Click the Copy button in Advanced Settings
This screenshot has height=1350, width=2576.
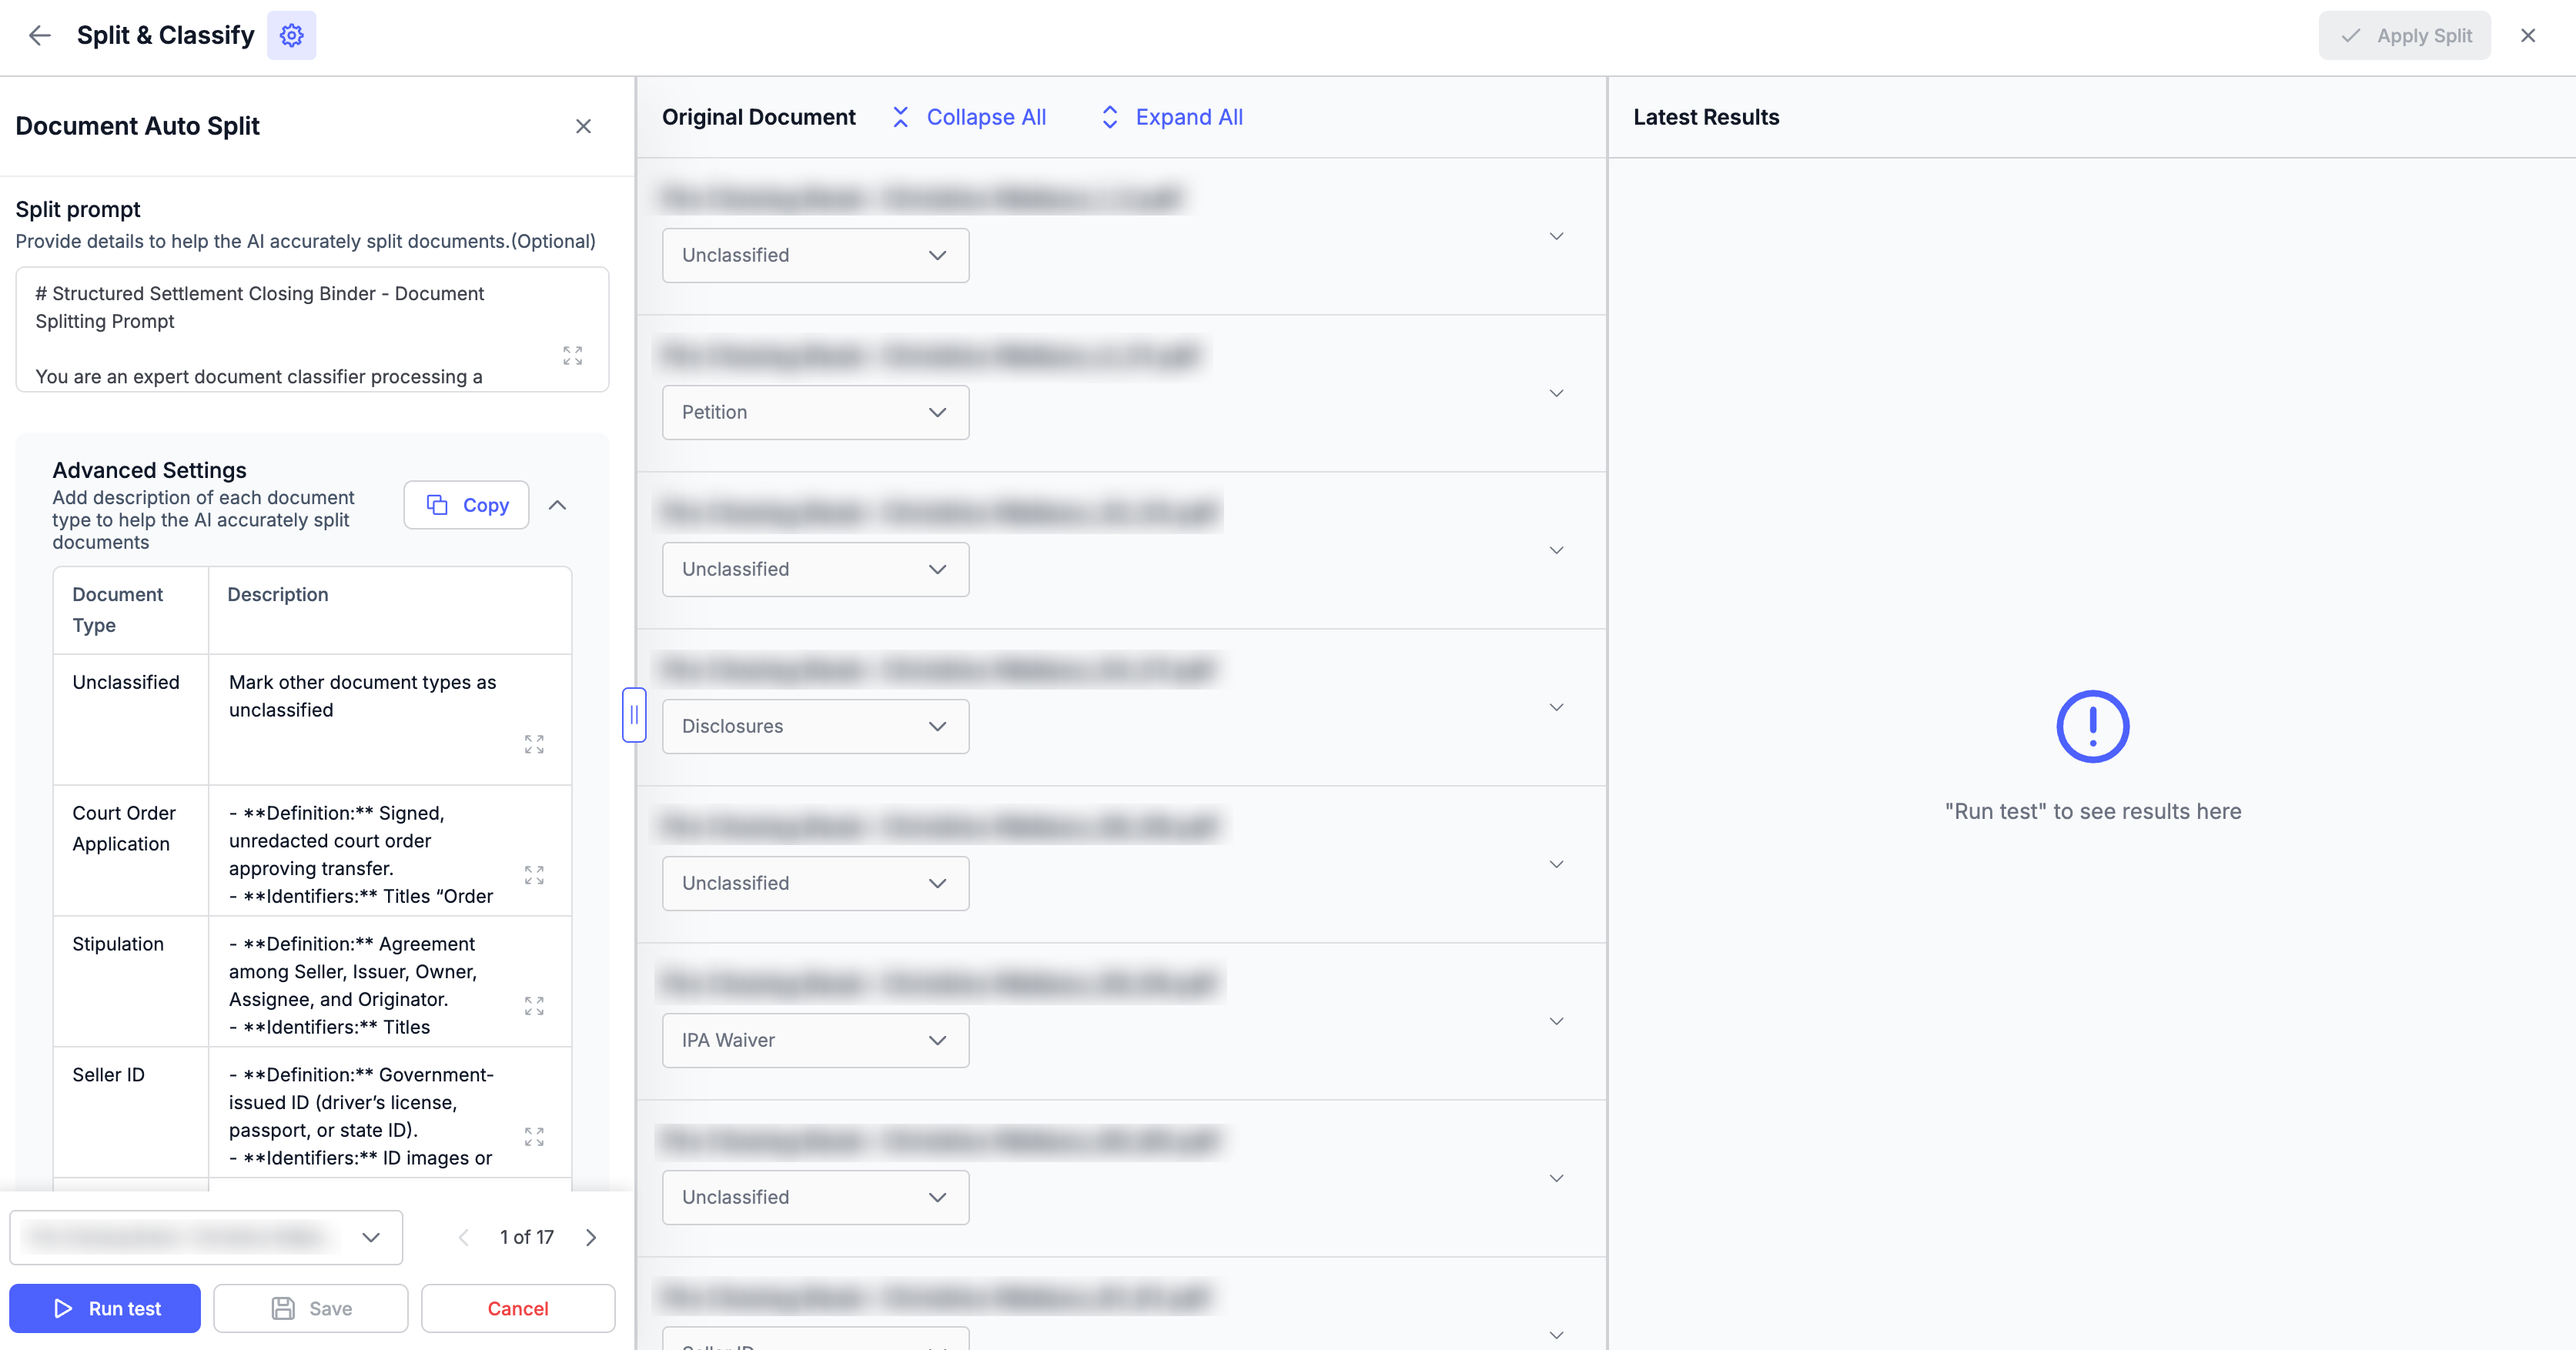pyautogui.click(x=466, y=505)
